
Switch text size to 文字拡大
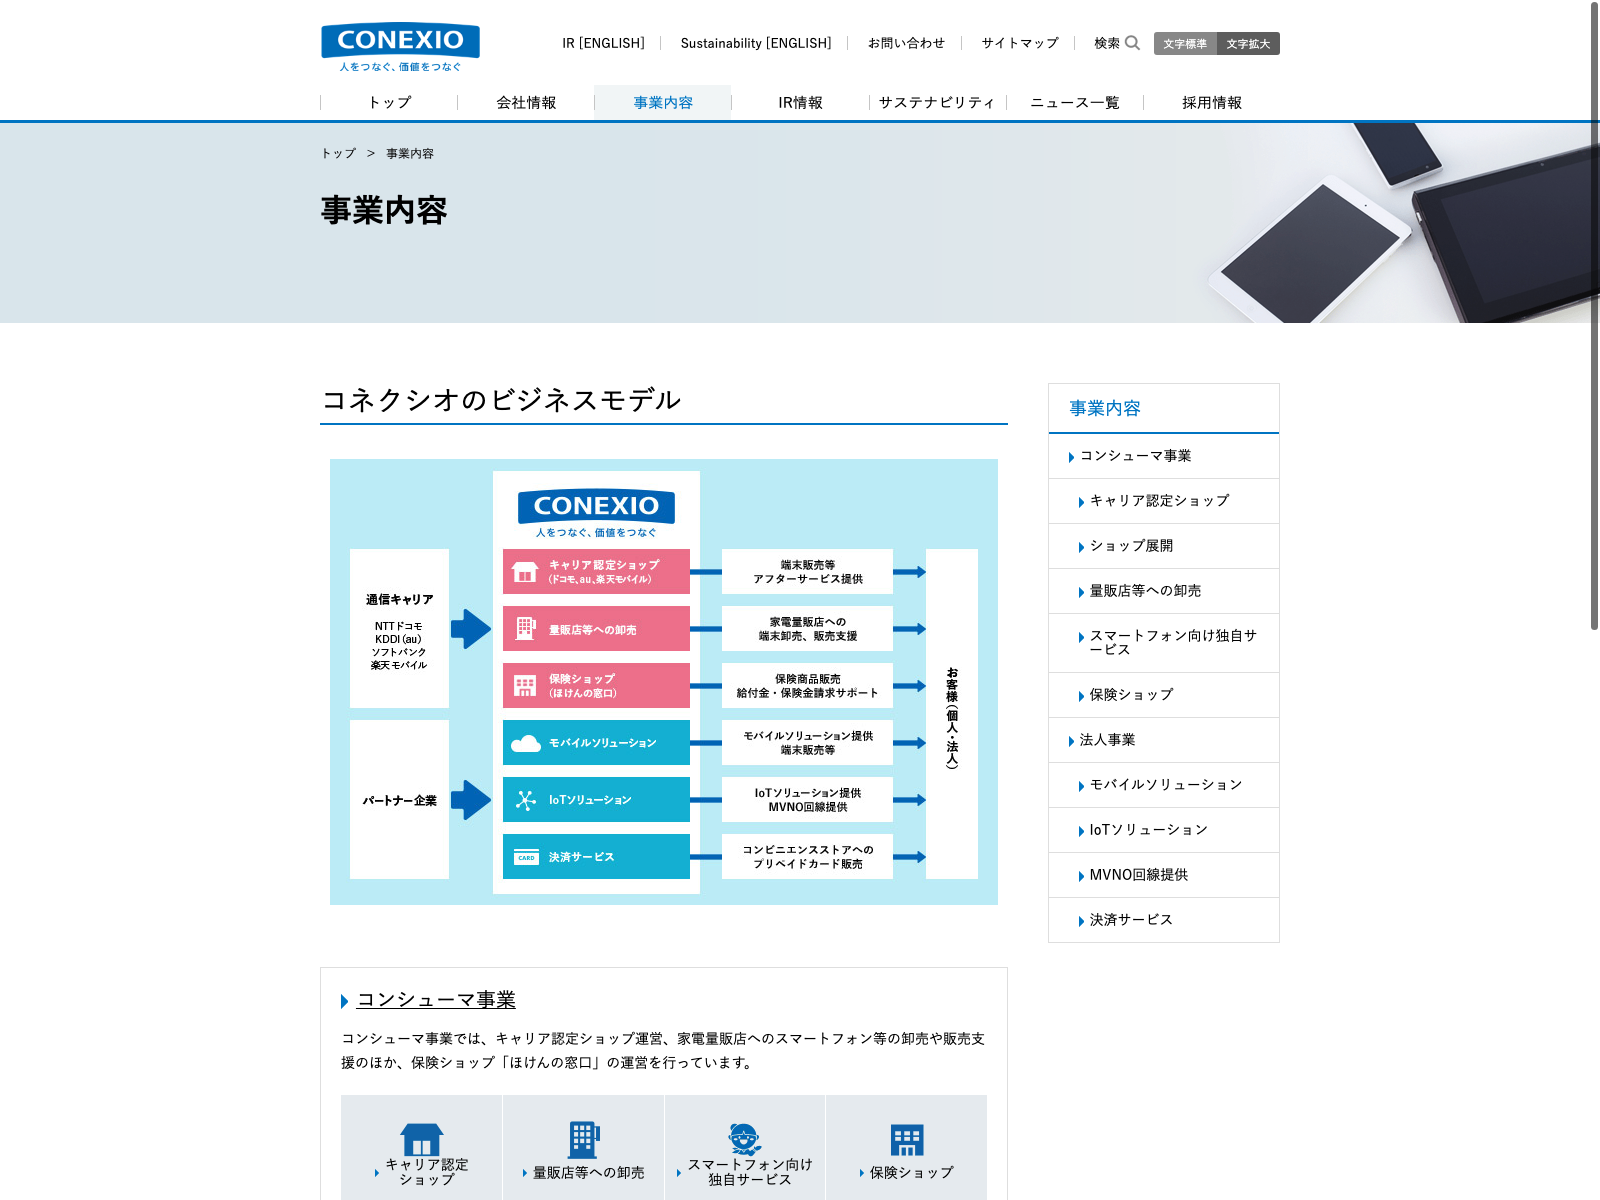click(1248, 44)
